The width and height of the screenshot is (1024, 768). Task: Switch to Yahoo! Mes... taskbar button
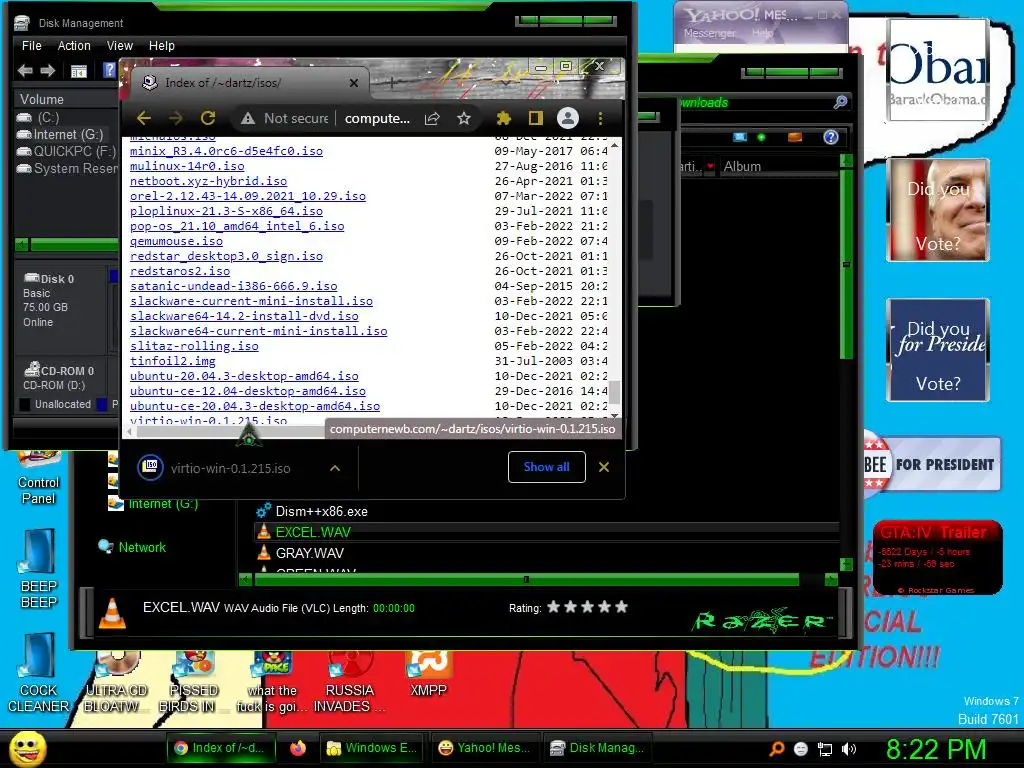[x=484, y=748]
